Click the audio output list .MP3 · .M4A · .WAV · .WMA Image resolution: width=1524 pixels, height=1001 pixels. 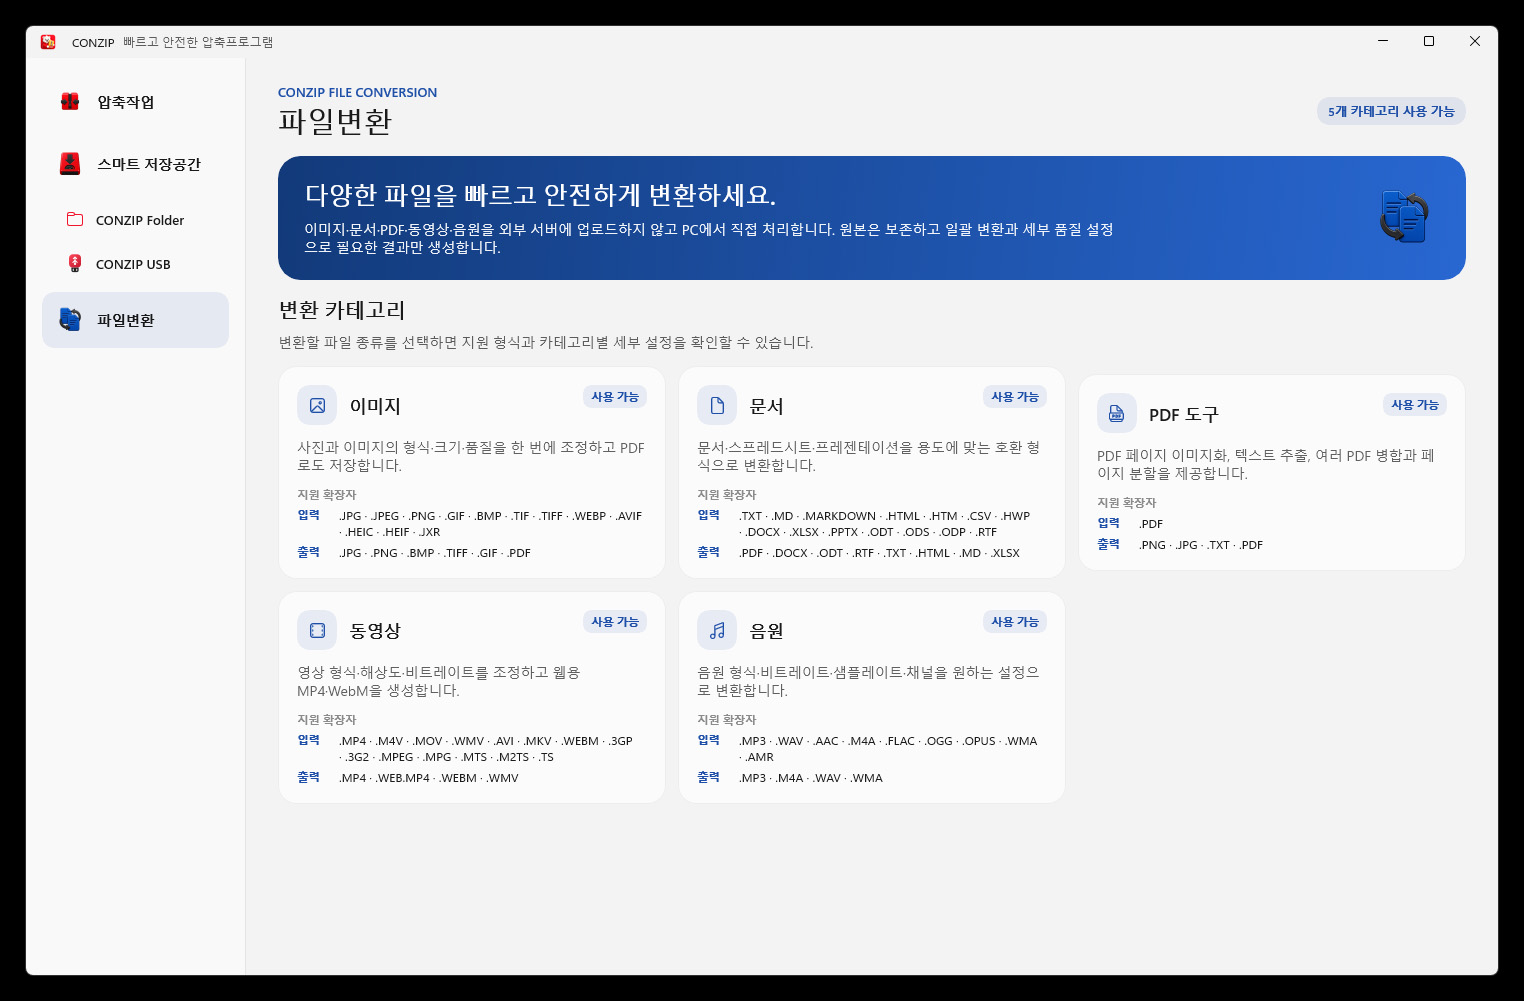pos(811,778)
